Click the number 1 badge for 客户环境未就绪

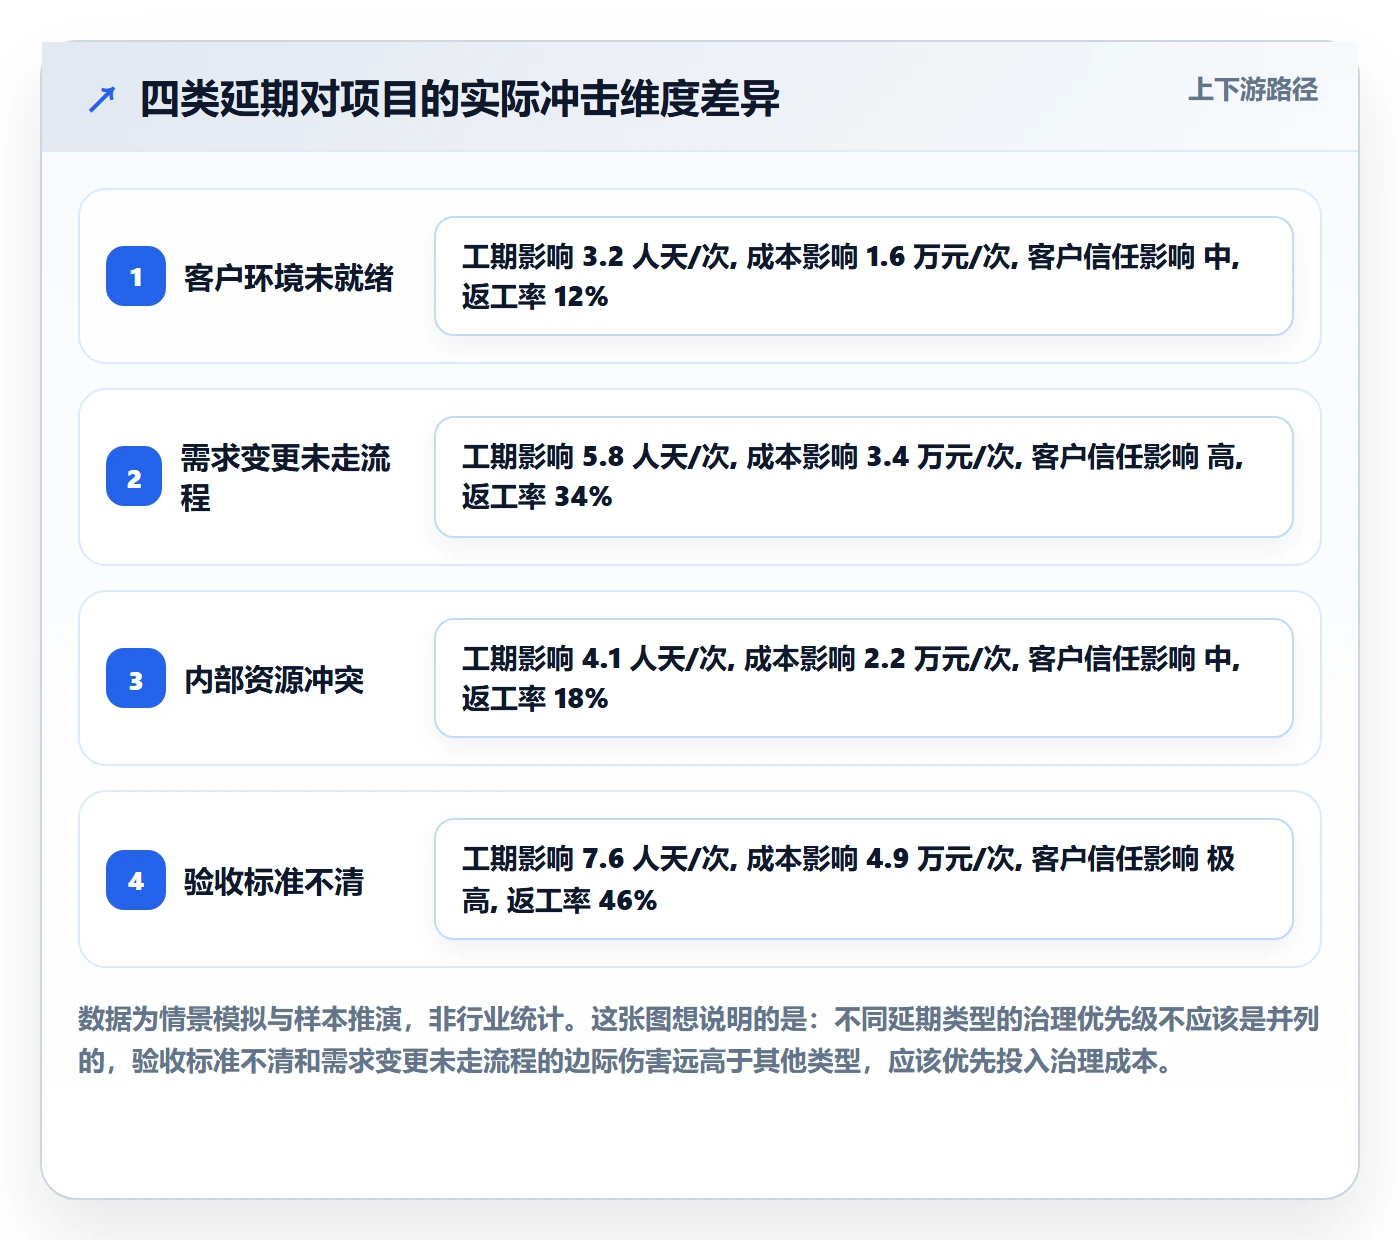(136, 276)
